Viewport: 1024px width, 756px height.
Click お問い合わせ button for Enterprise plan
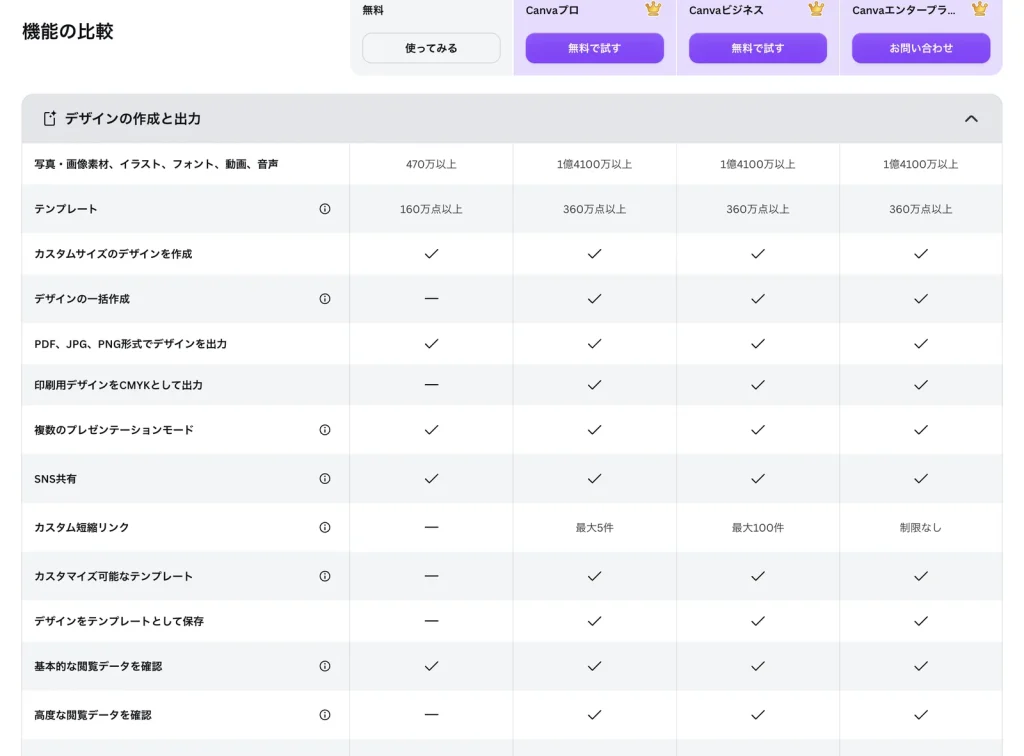[x=921, y=48]
